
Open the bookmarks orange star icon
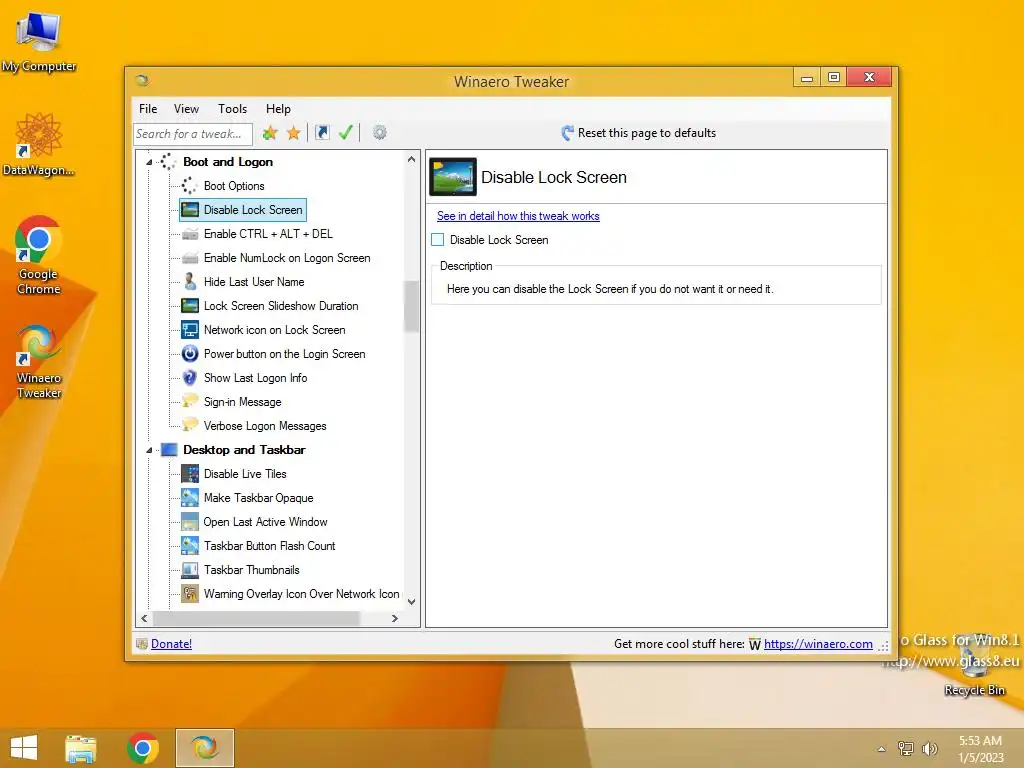(294, 133)
